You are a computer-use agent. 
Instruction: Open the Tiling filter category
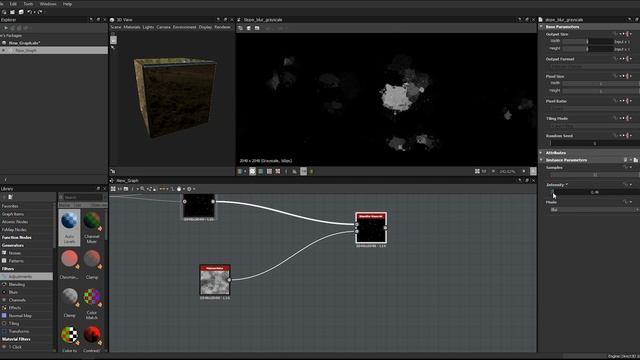[14, 323]
